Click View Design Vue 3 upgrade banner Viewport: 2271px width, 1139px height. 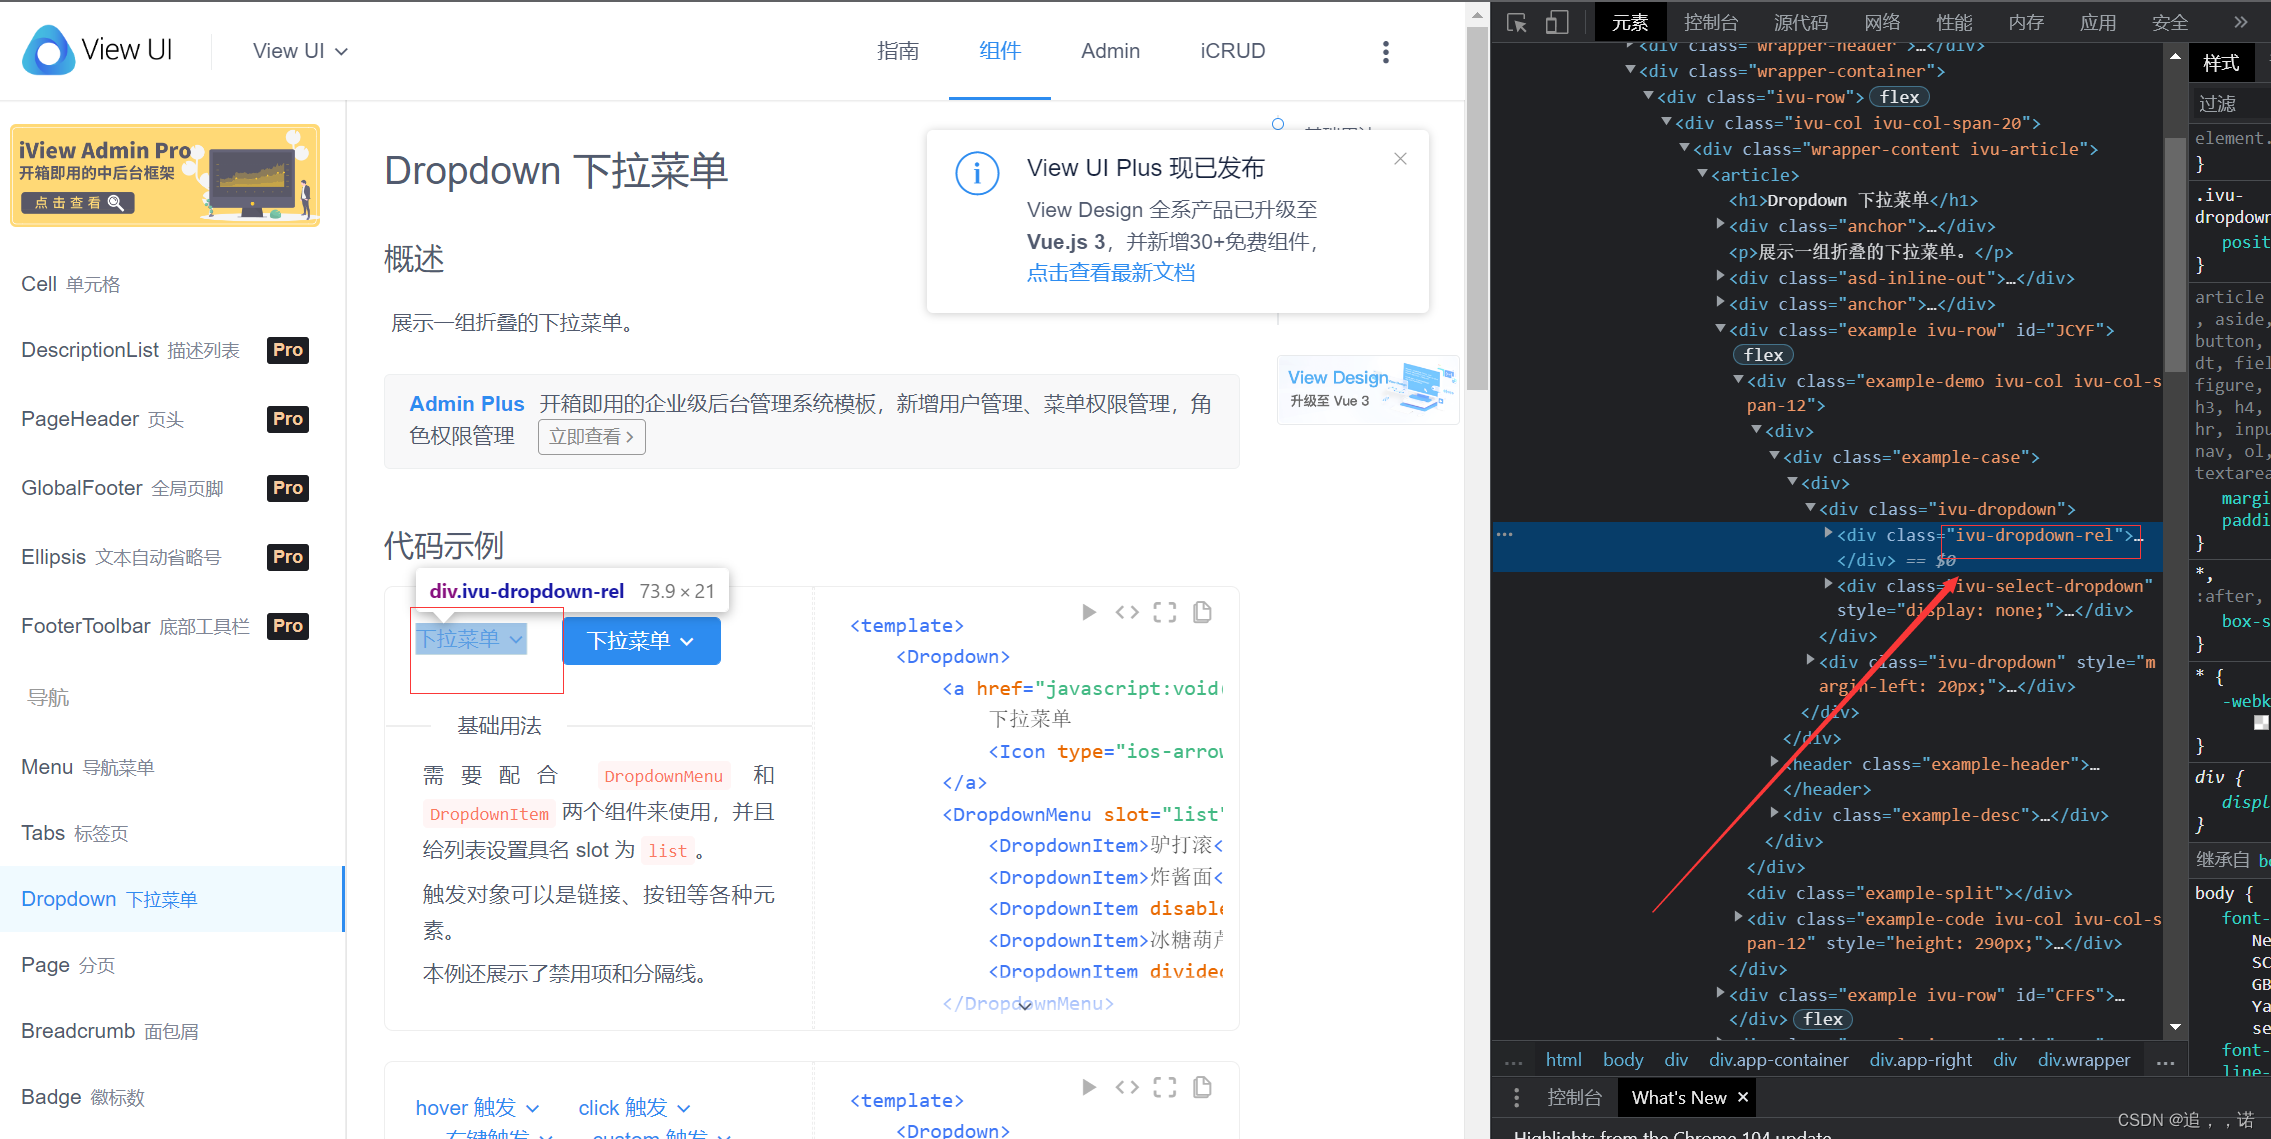(x=1368, y=389)
